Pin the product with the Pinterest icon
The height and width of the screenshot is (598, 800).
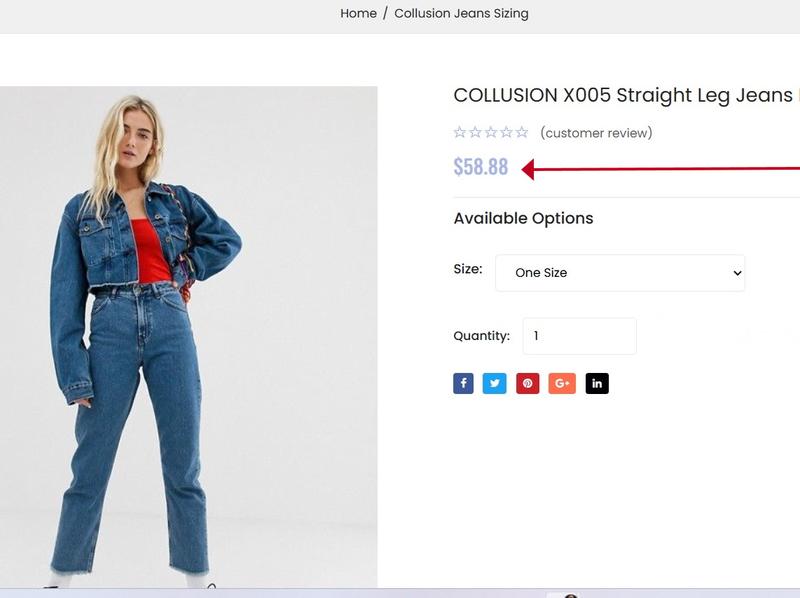(528, 383)
